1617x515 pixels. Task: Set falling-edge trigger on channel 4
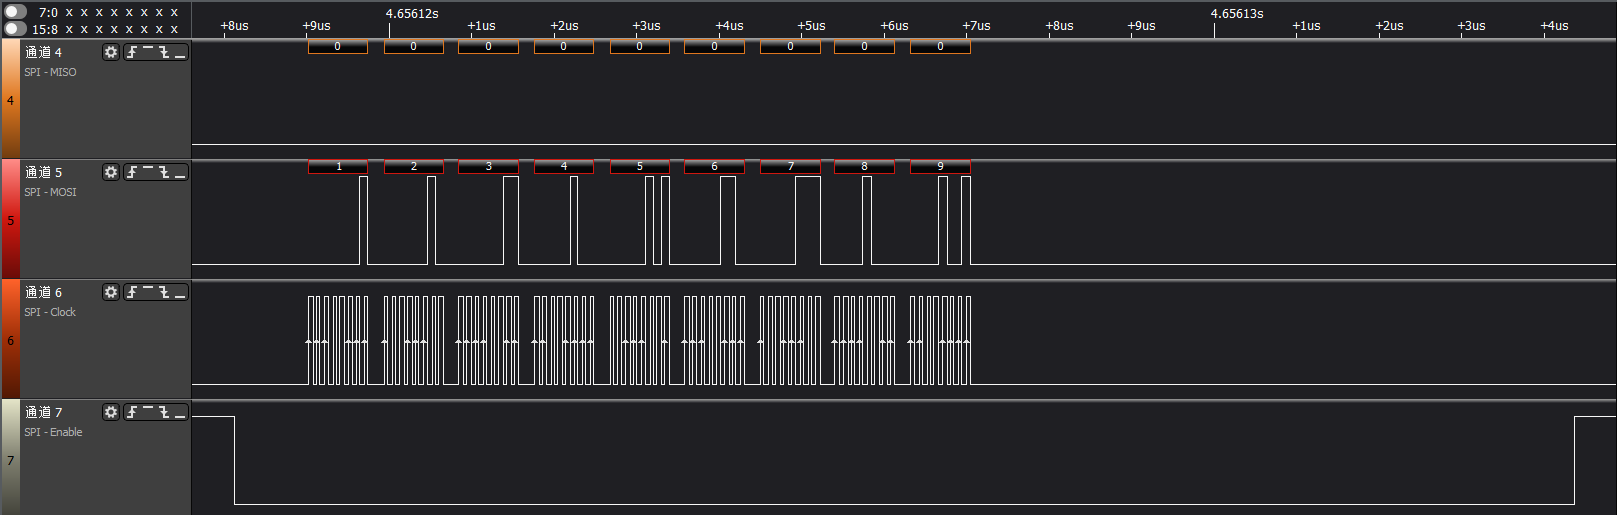pos(164,52)
